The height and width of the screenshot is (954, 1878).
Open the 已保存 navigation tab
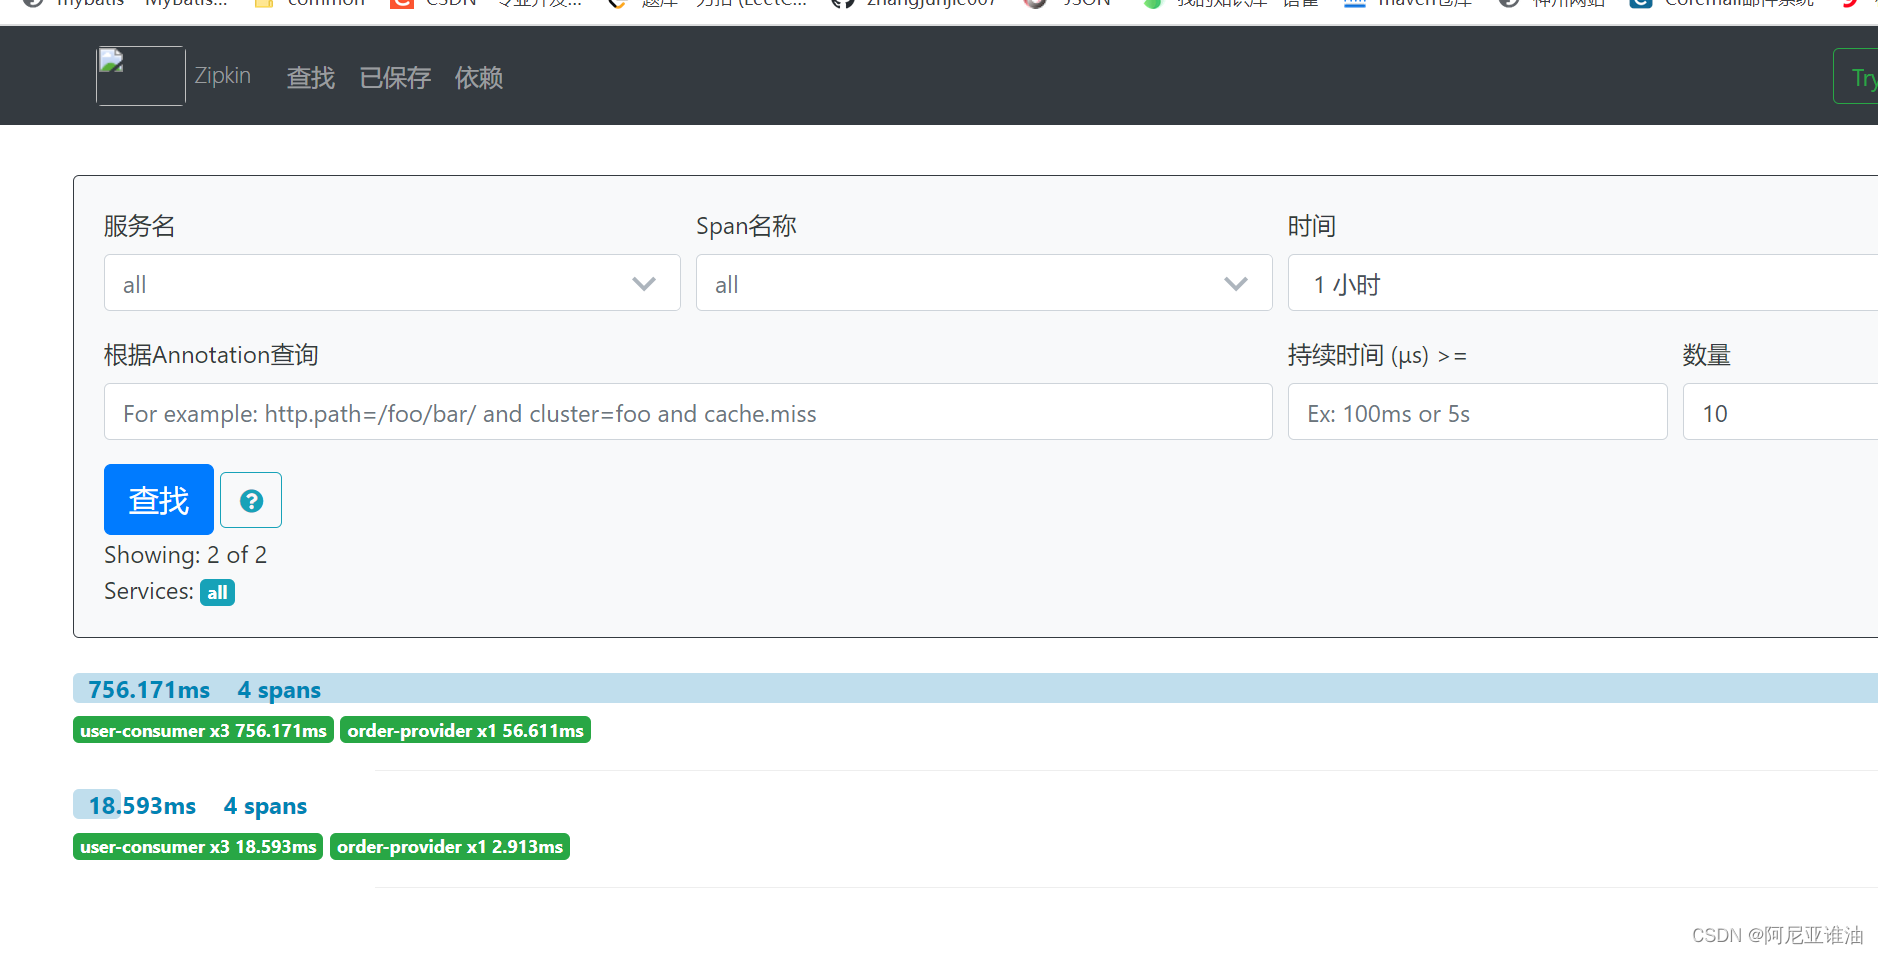[x=395, y=77]
